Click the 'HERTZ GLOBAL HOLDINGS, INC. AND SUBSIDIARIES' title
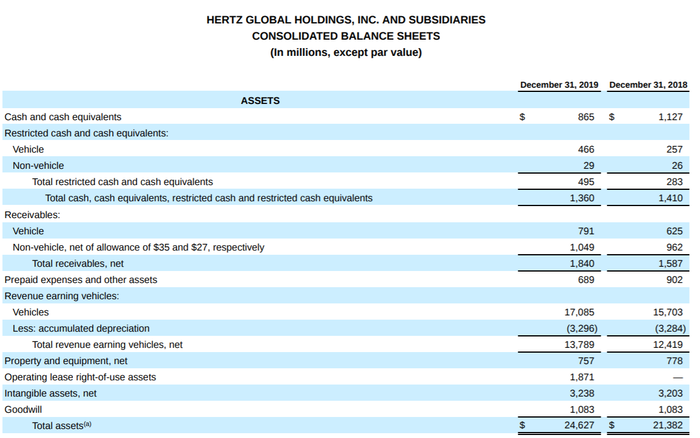The image size is (700, 438). click(346, 20)
